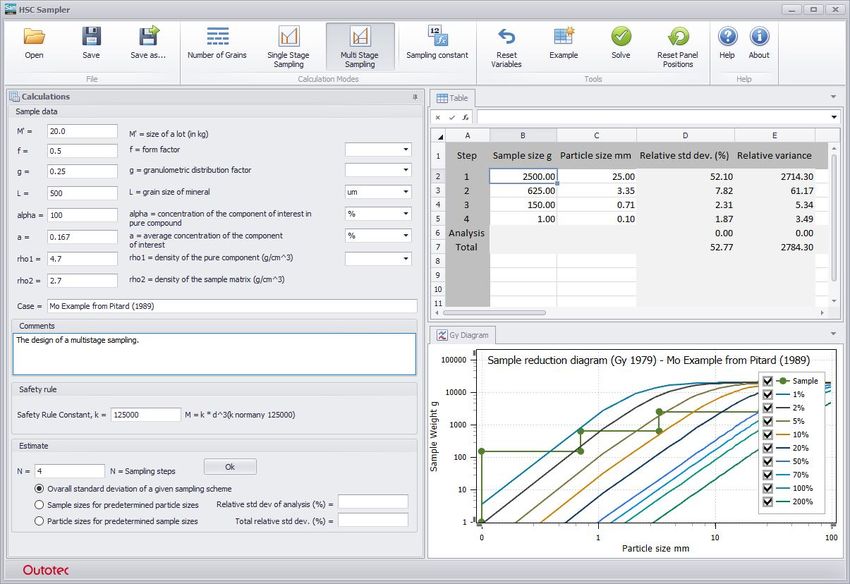Viewport: 850px width, 584px height.
Task: Open the Help icon
Action: click(727, 43)
